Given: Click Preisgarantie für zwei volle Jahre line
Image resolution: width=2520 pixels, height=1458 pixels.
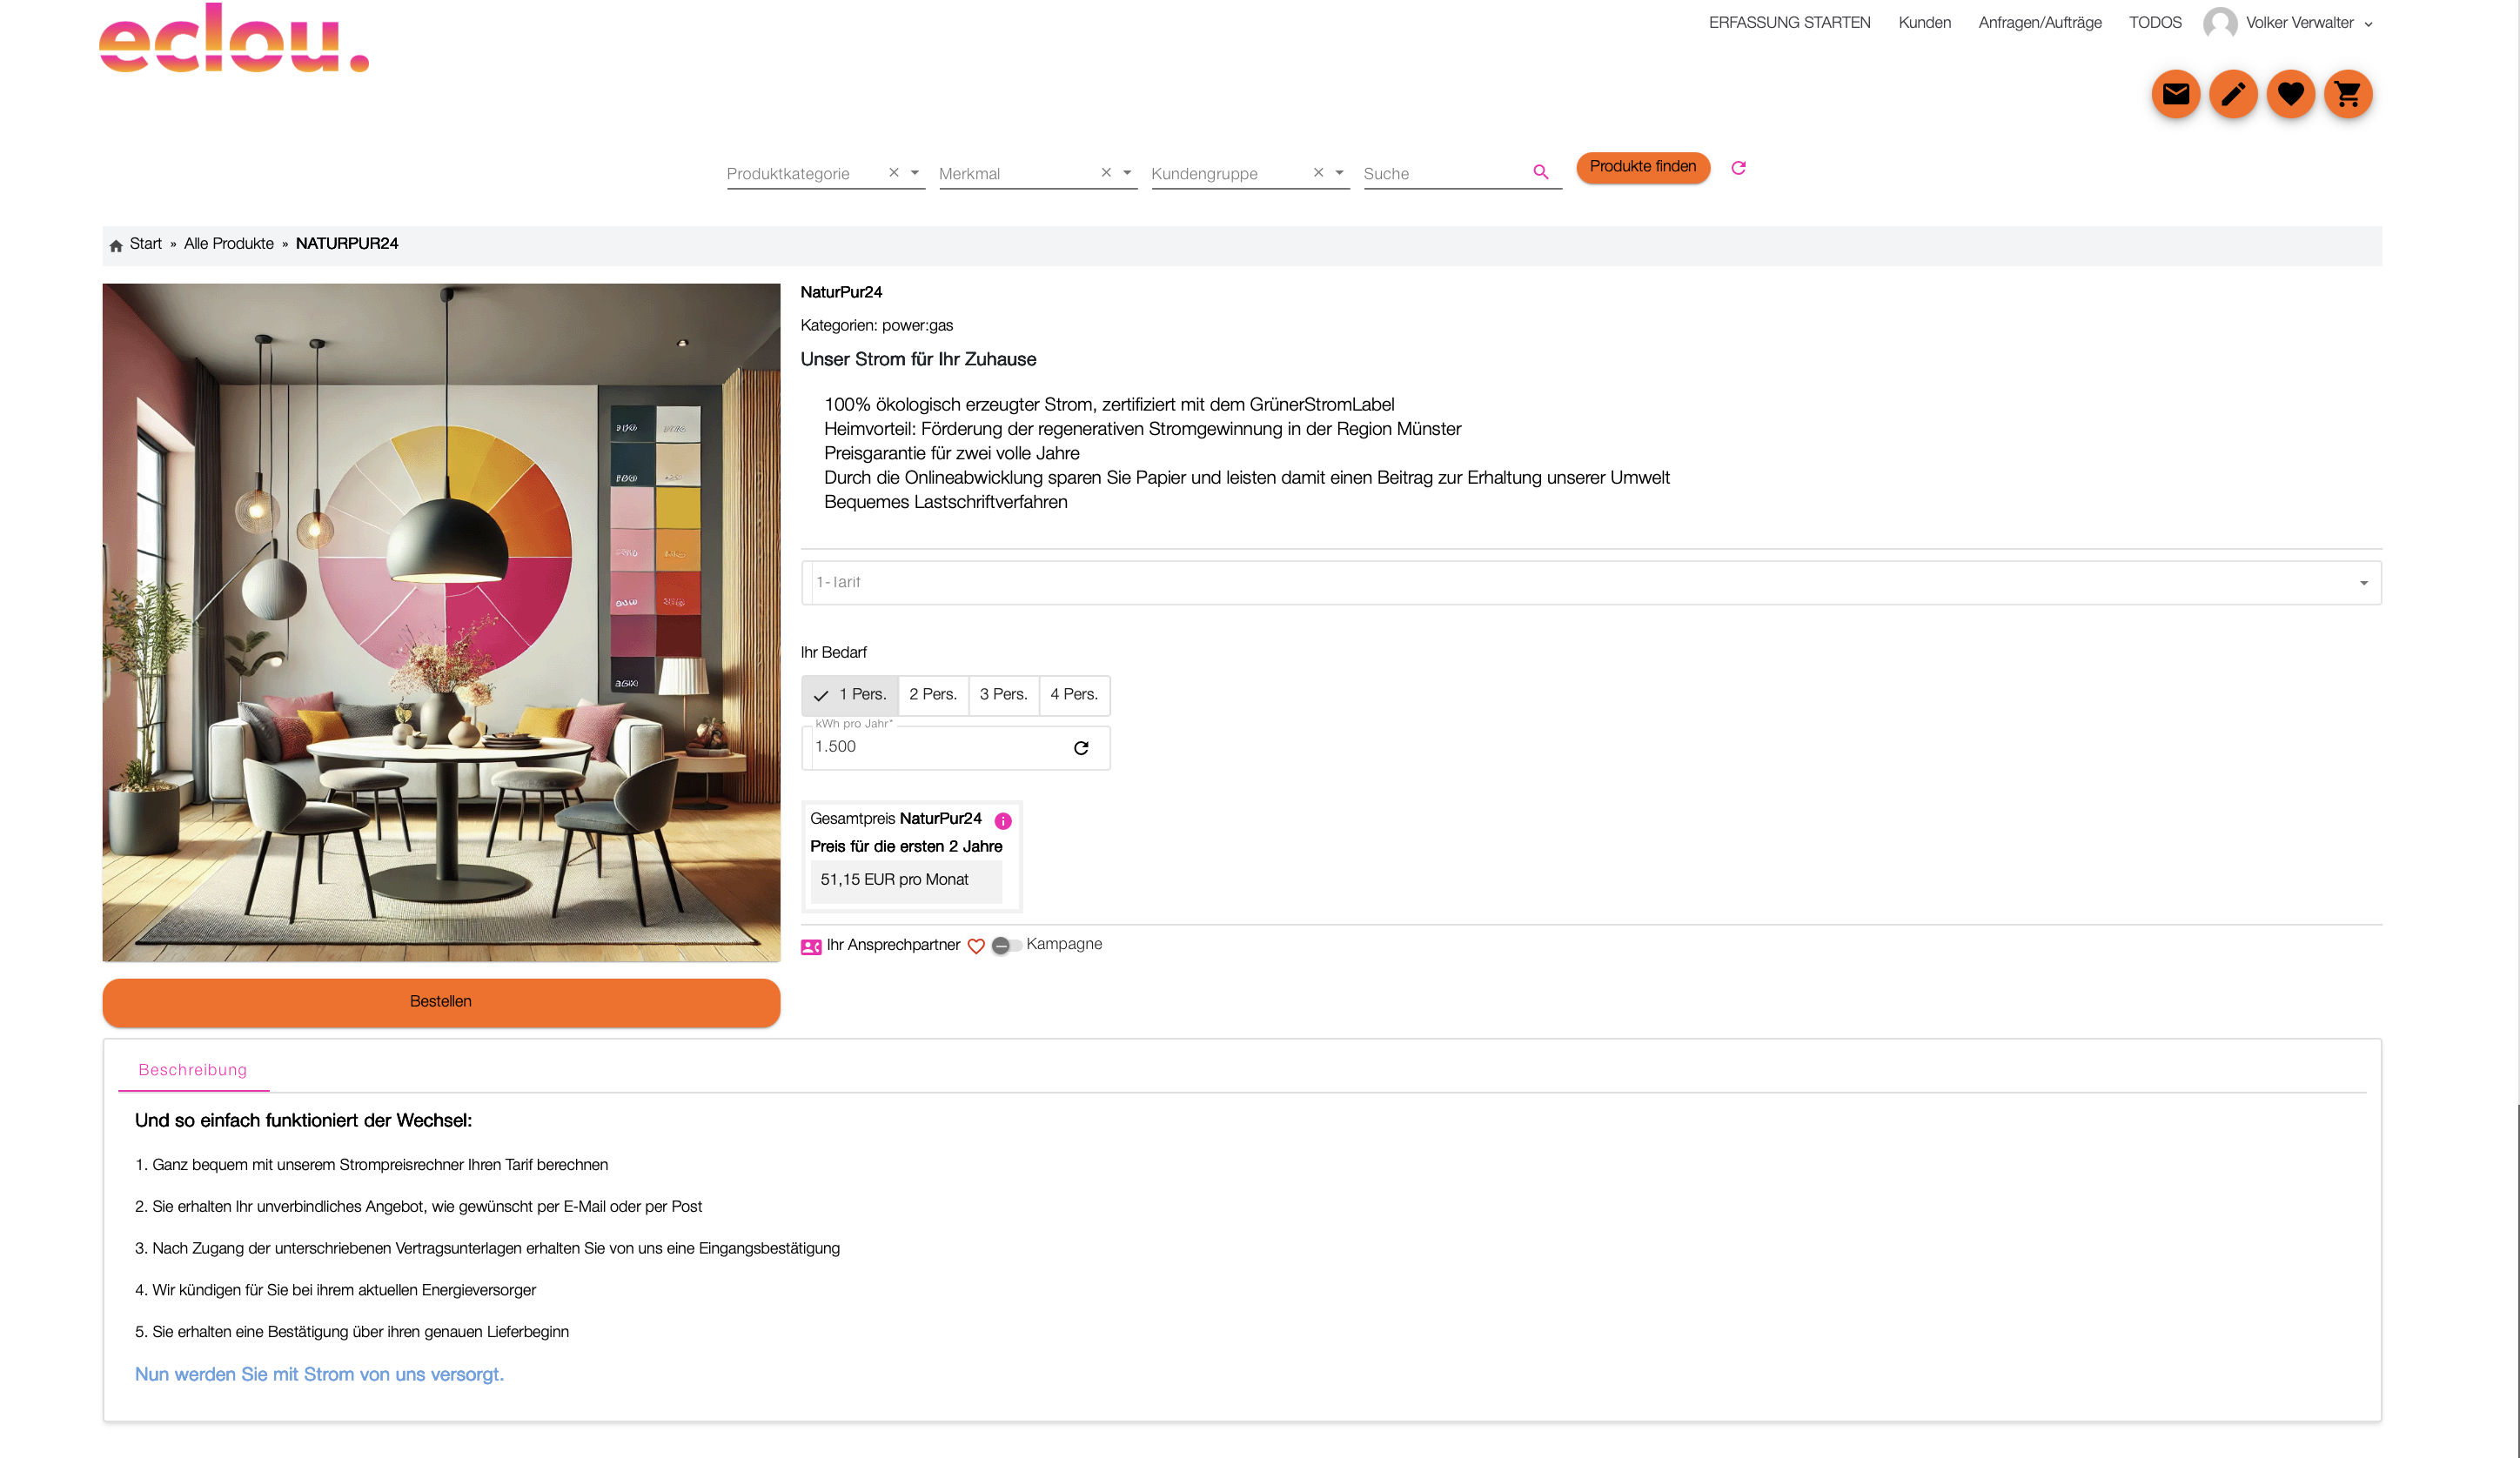Looking at the screenshot, I should click(952, 454).
